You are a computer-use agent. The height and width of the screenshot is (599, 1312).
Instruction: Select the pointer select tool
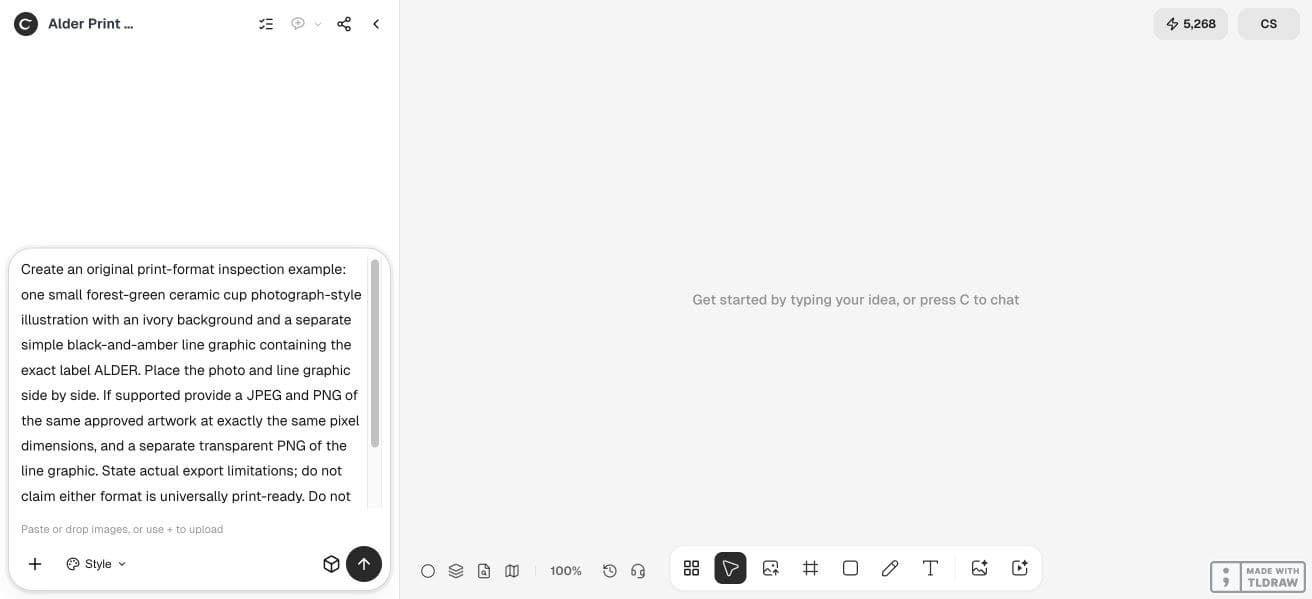pos(731,568)
